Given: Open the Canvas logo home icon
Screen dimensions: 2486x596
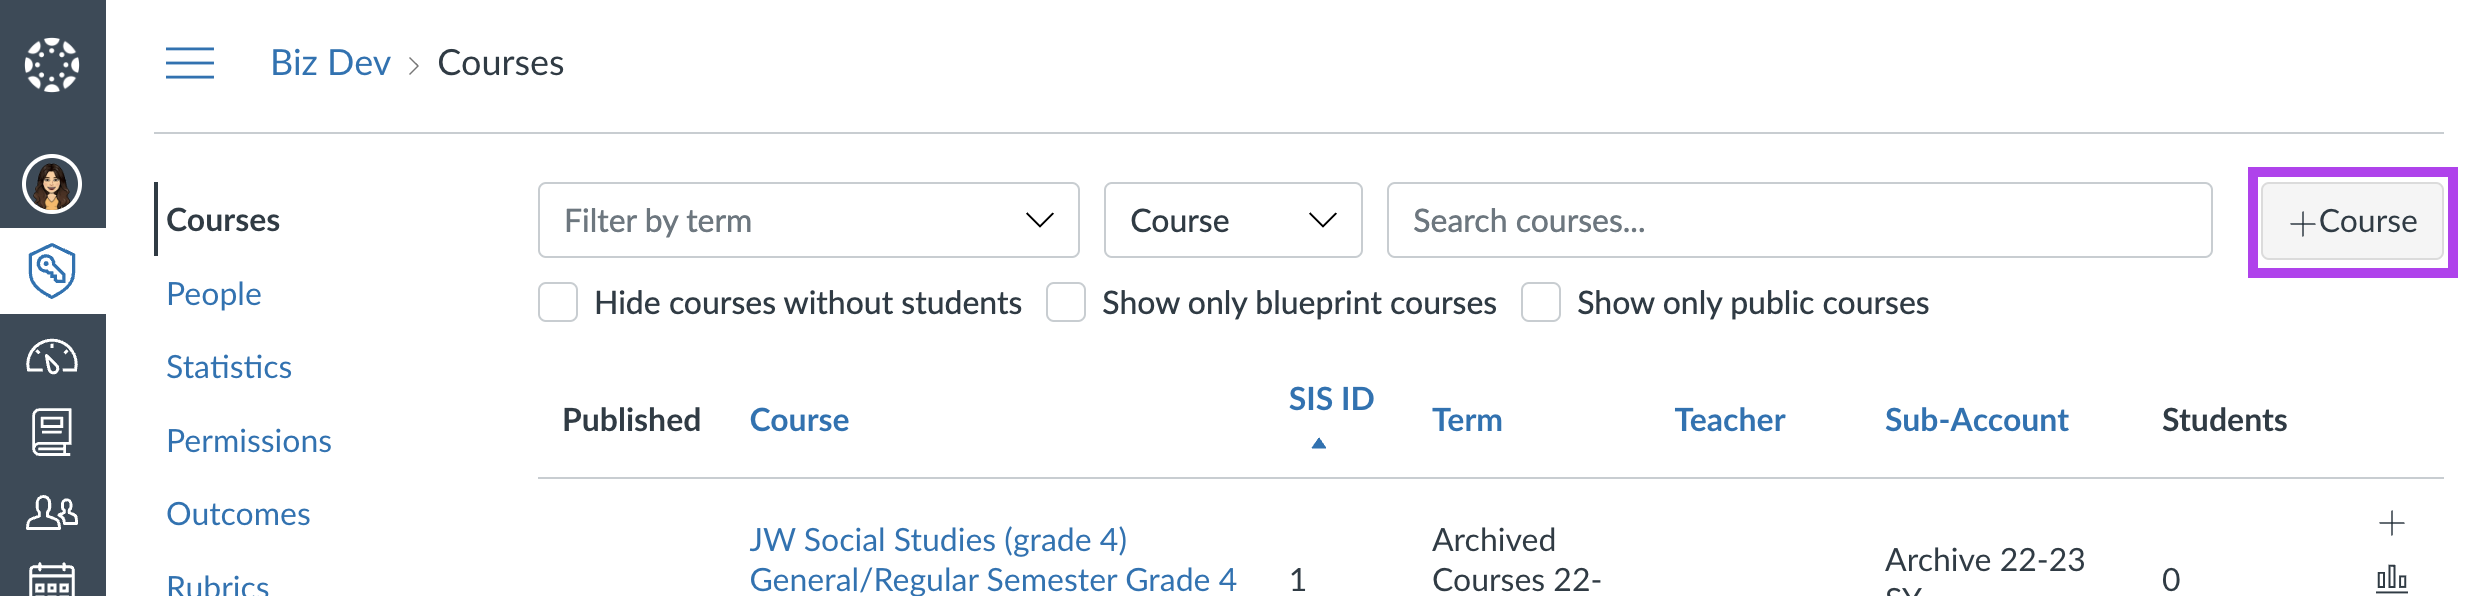Looking at the screenshot, I should 52,65.
